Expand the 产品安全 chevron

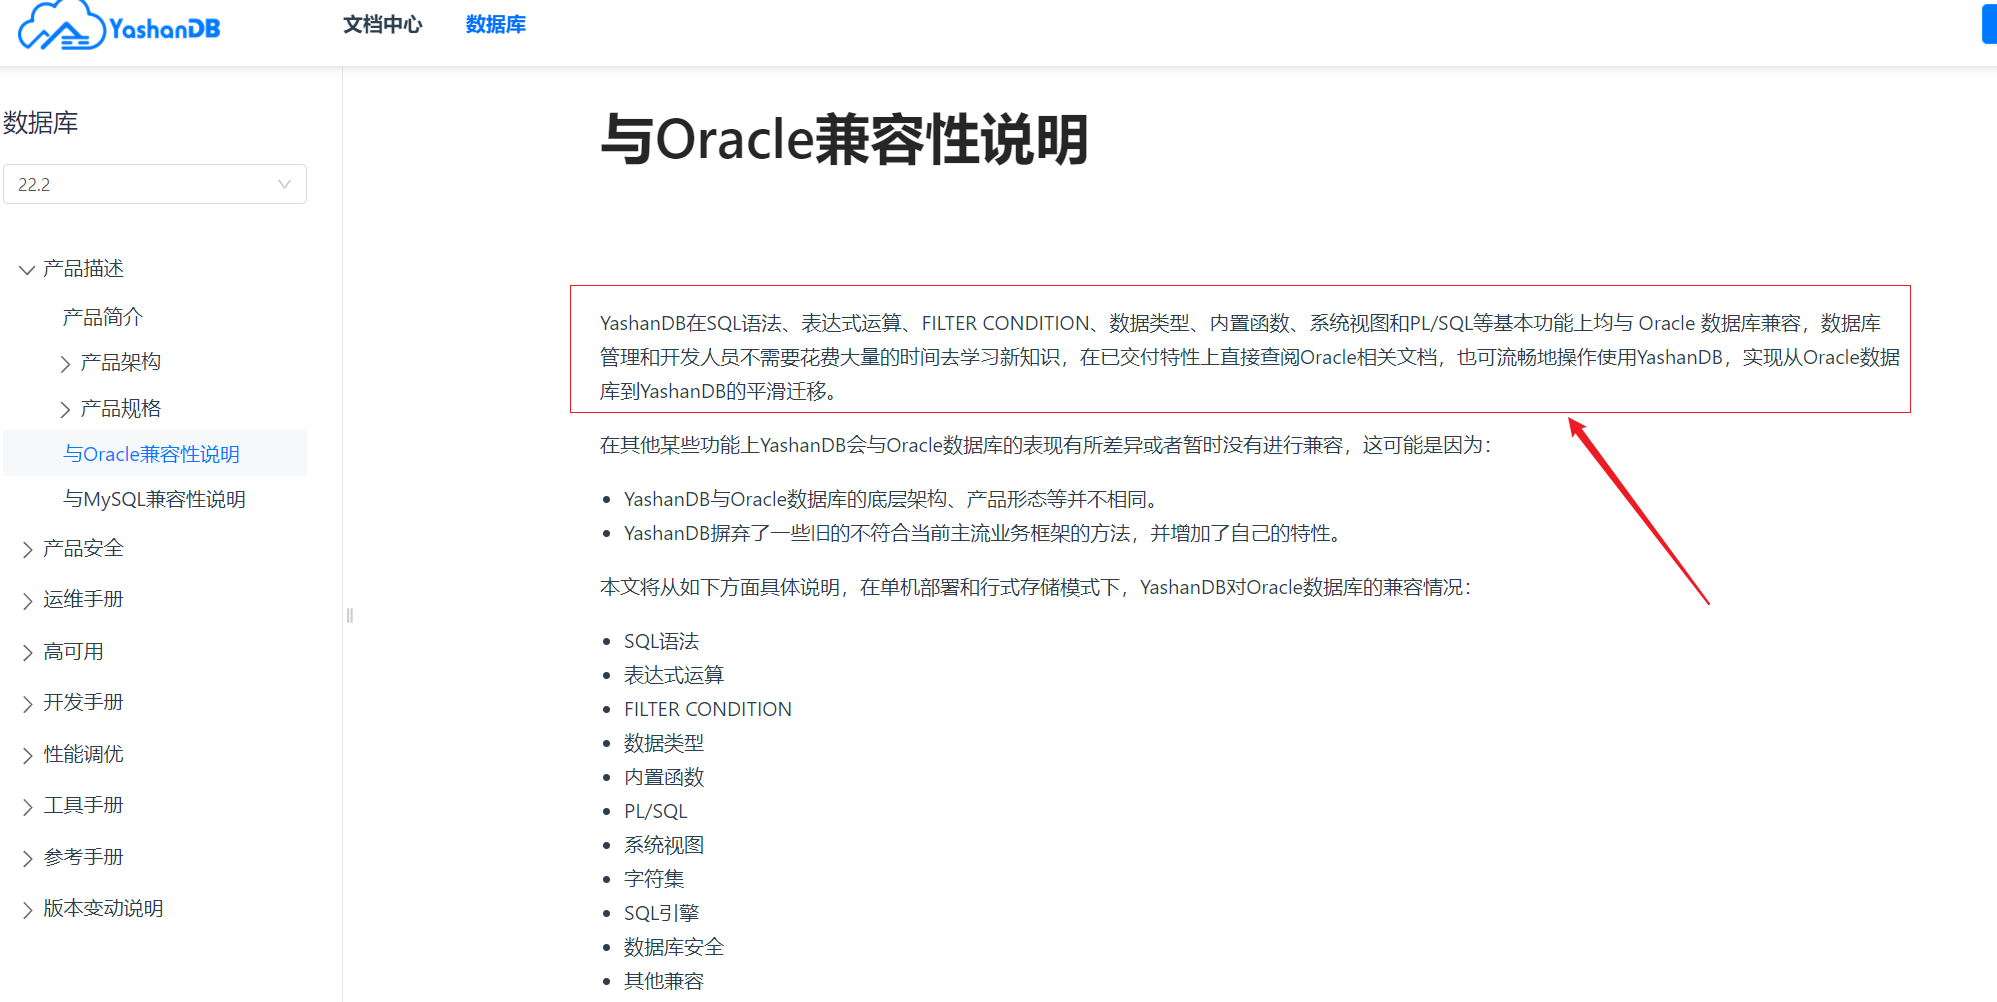[x=27, y=549]
